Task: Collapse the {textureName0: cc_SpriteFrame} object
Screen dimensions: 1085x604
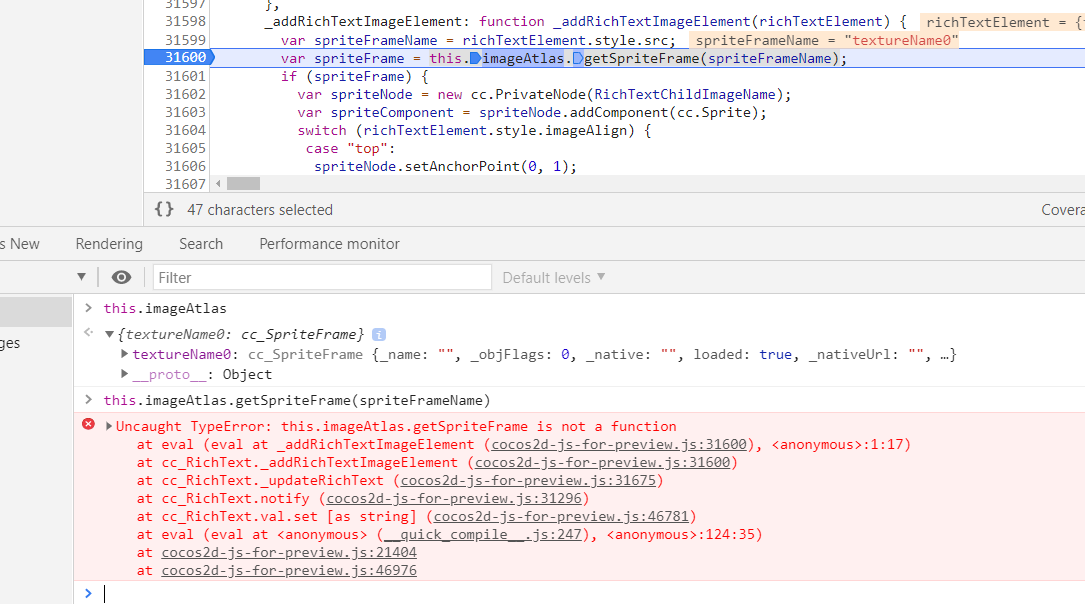Action: (109, 335)
